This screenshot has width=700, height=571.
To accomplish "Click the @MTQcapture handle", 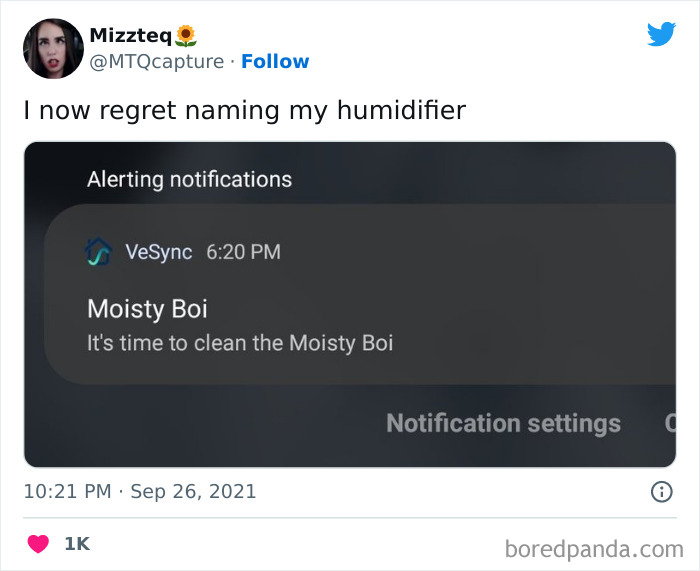I will tap(156, 61).
